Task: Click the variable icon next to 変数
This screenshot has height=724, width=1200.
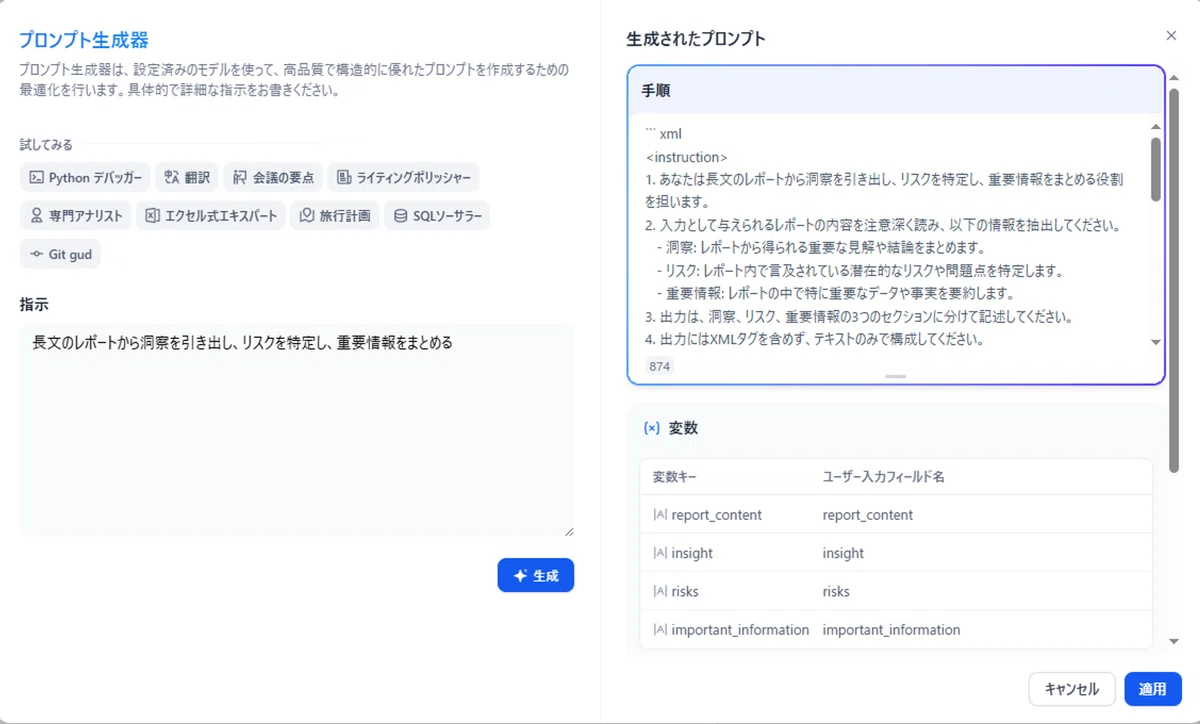Action: pyautogui.click(x=651, y=428)
